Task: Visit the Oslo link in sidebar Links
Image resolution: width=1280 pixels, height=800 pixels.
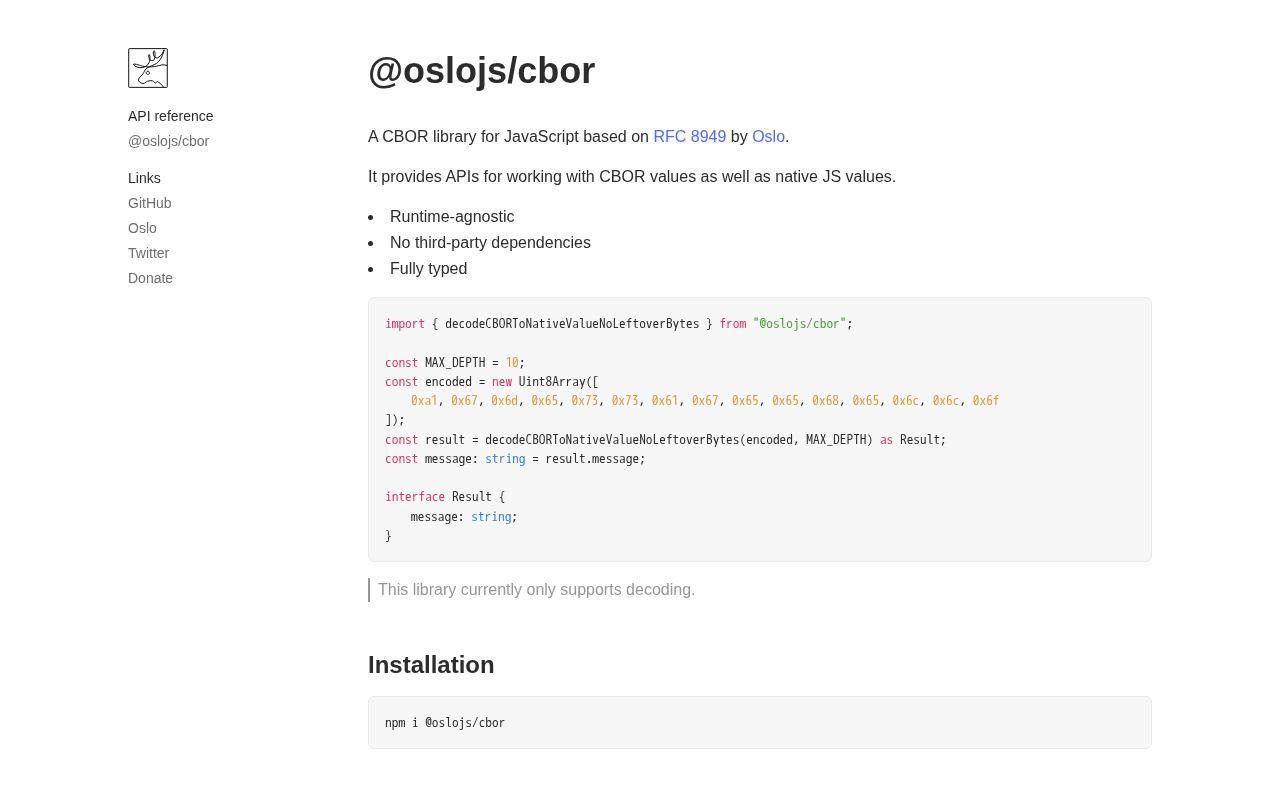Action: (142, 228)
